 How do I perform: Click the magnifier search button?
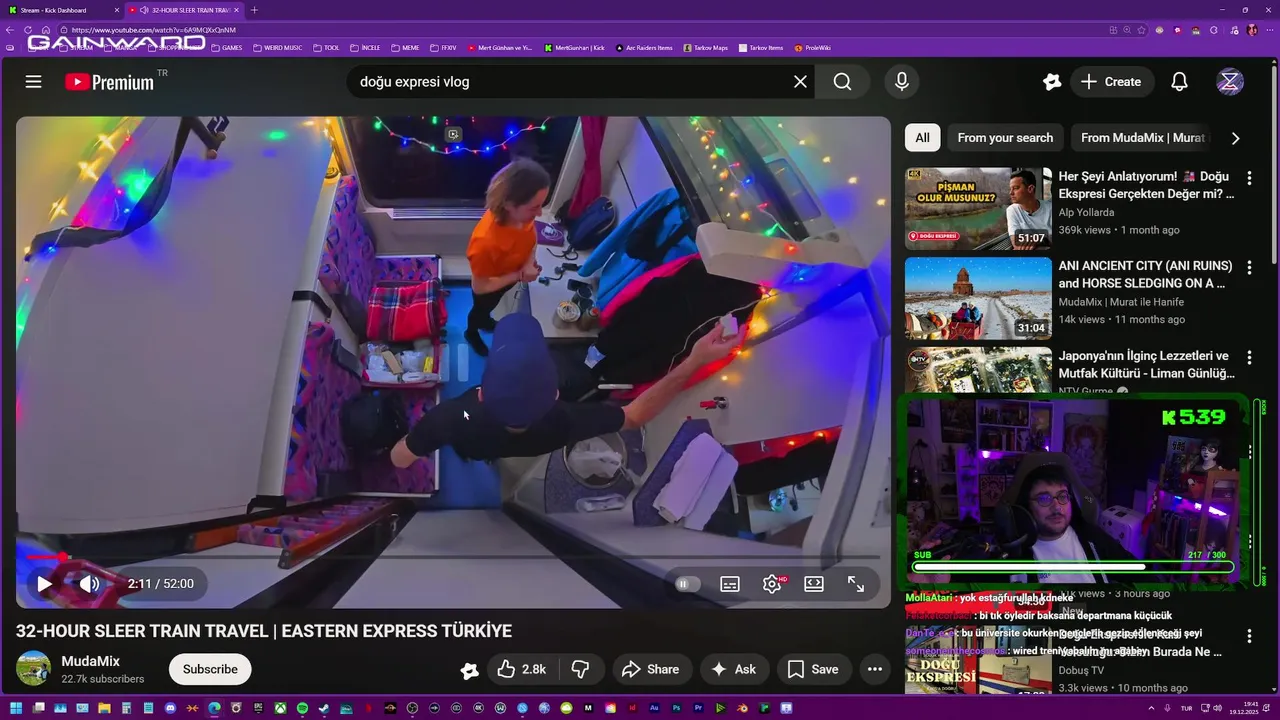843,82
